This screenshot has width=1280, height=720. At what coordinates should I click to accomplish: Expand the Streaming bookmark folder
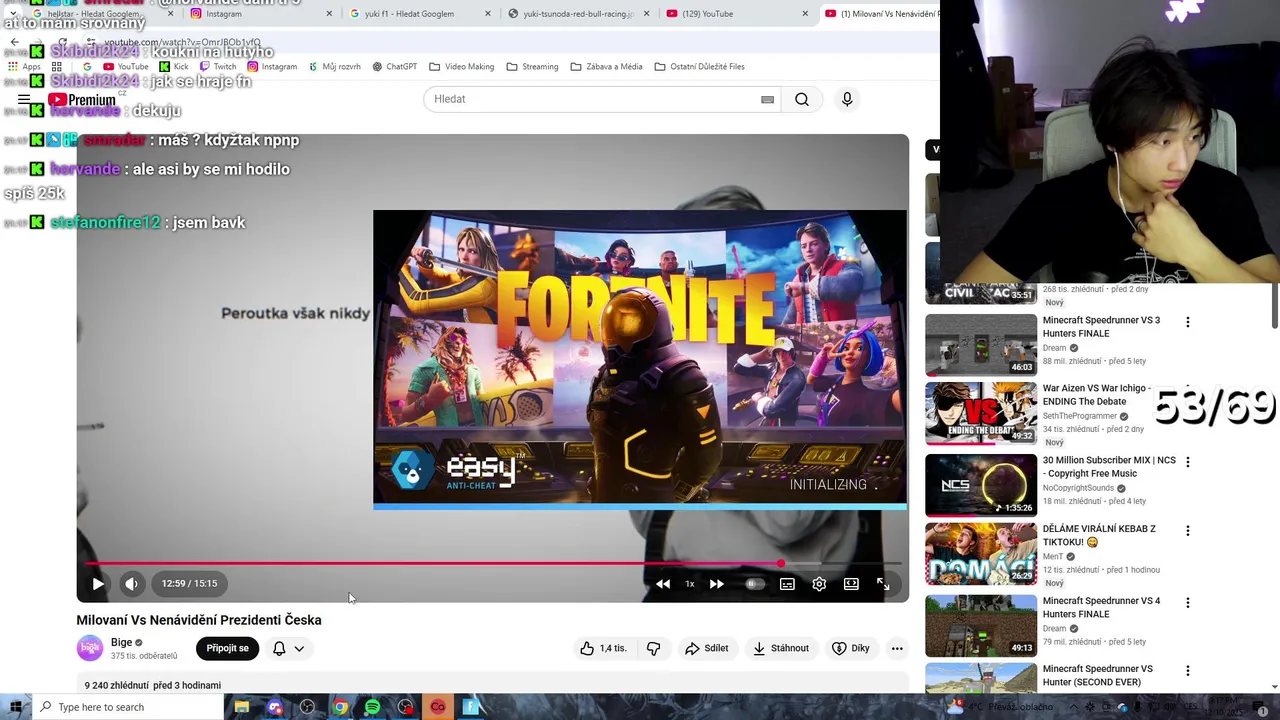pos(533,67)
